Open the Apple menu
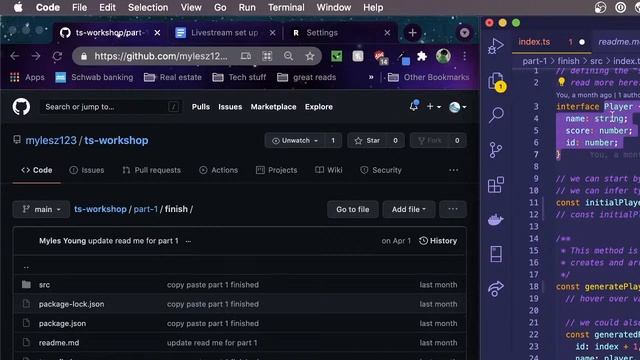Screen dimensions: 640x360 (18, 7)
